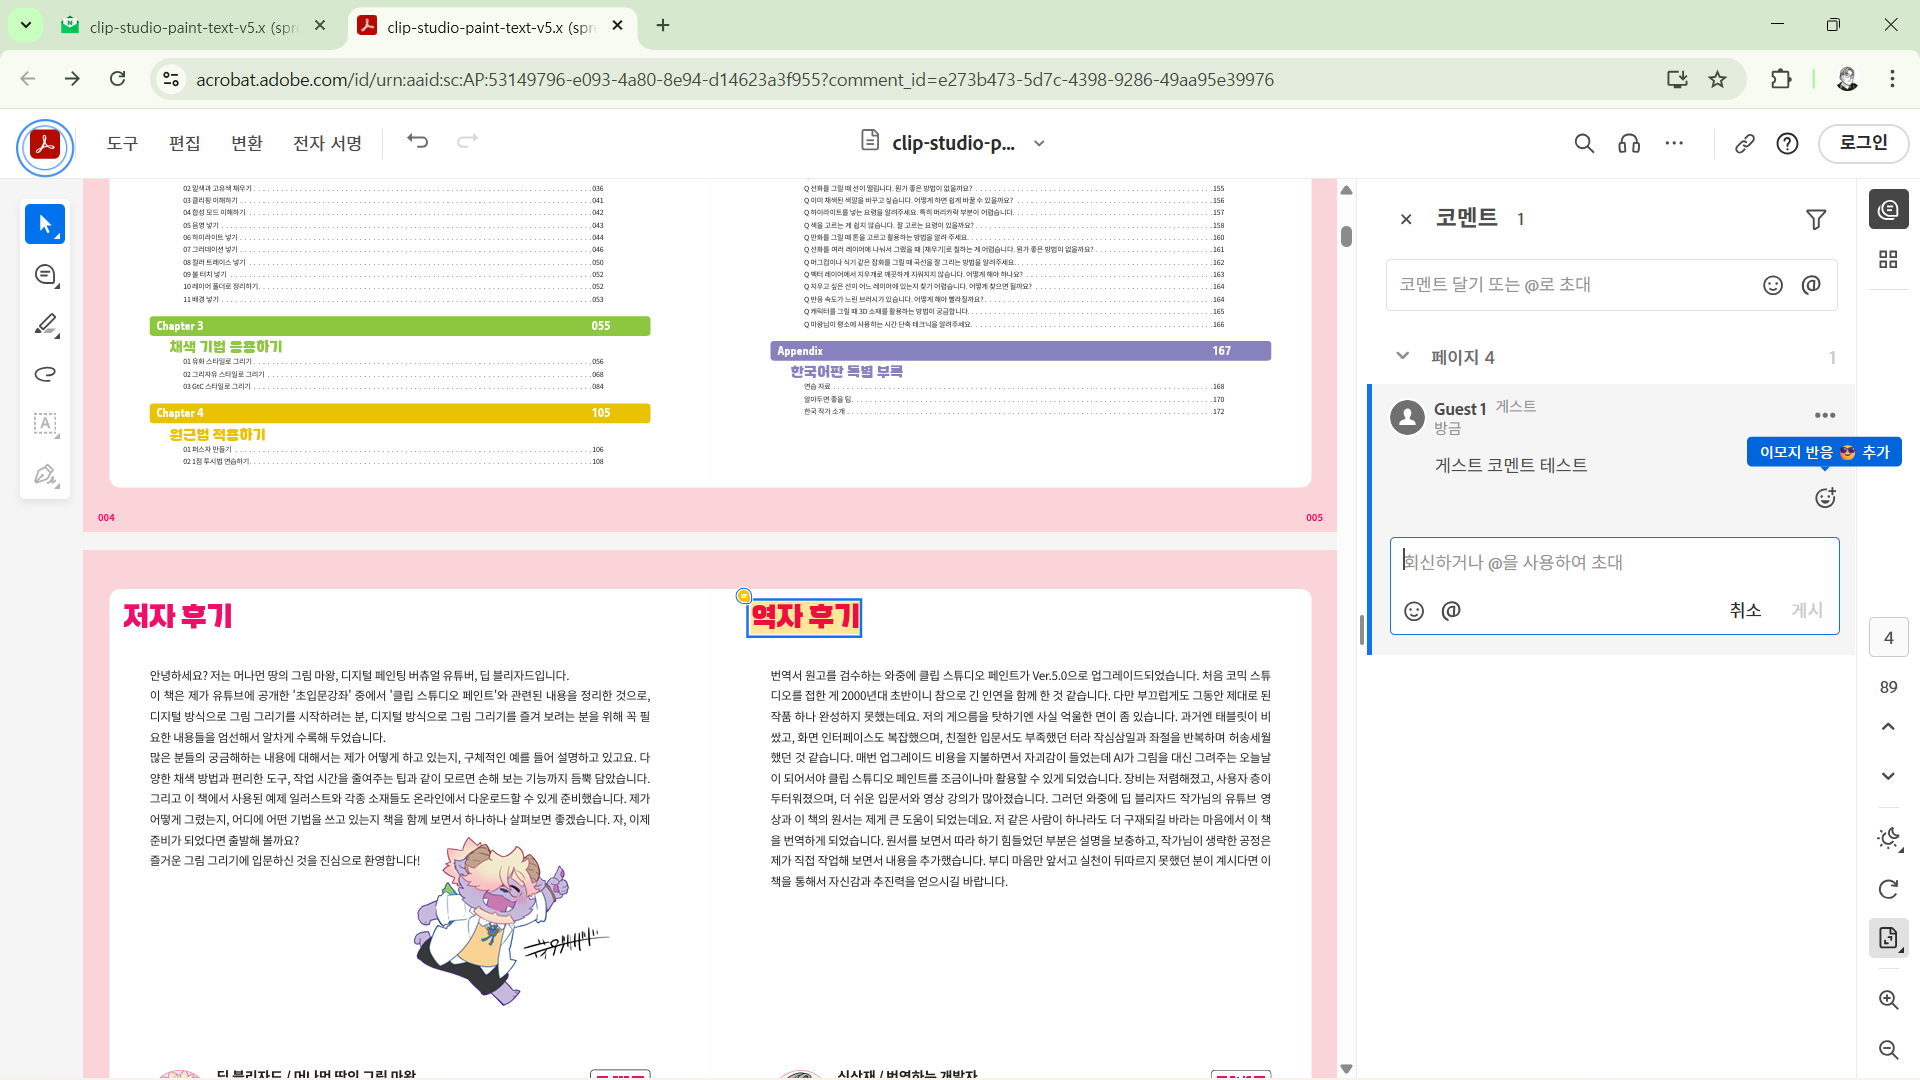Screen dimensions: 1920x1080
Task: Toggle the dark mode display icon
Action: click(1888, 839)
